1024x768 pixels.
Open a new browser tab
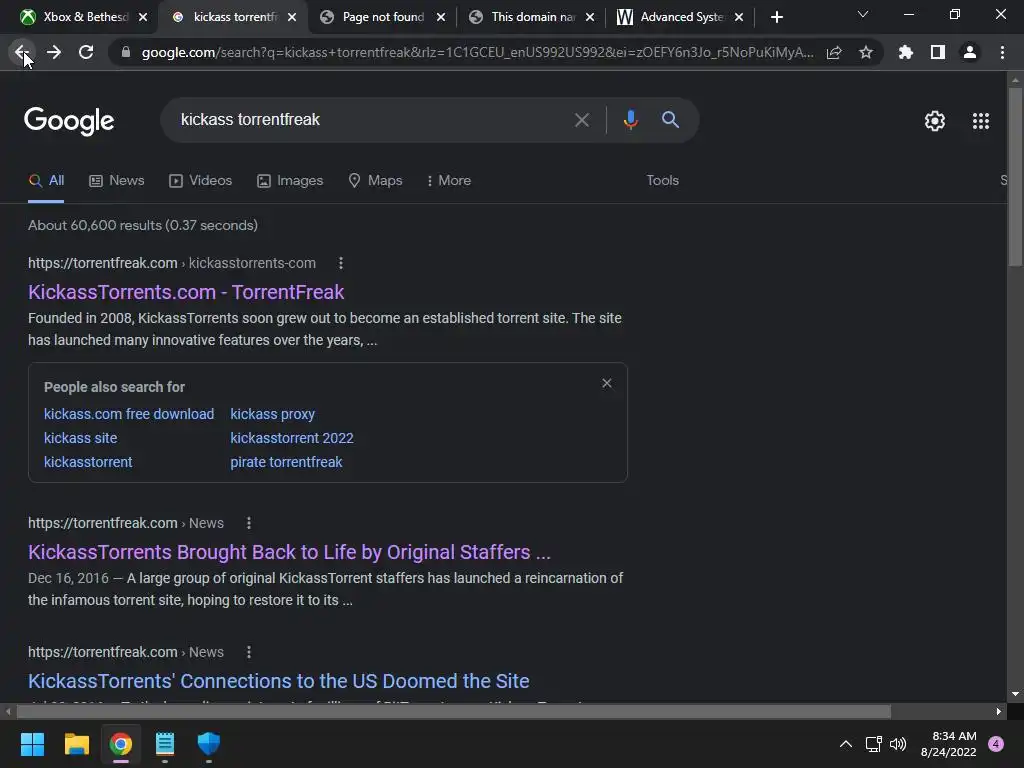click(776, 17)
